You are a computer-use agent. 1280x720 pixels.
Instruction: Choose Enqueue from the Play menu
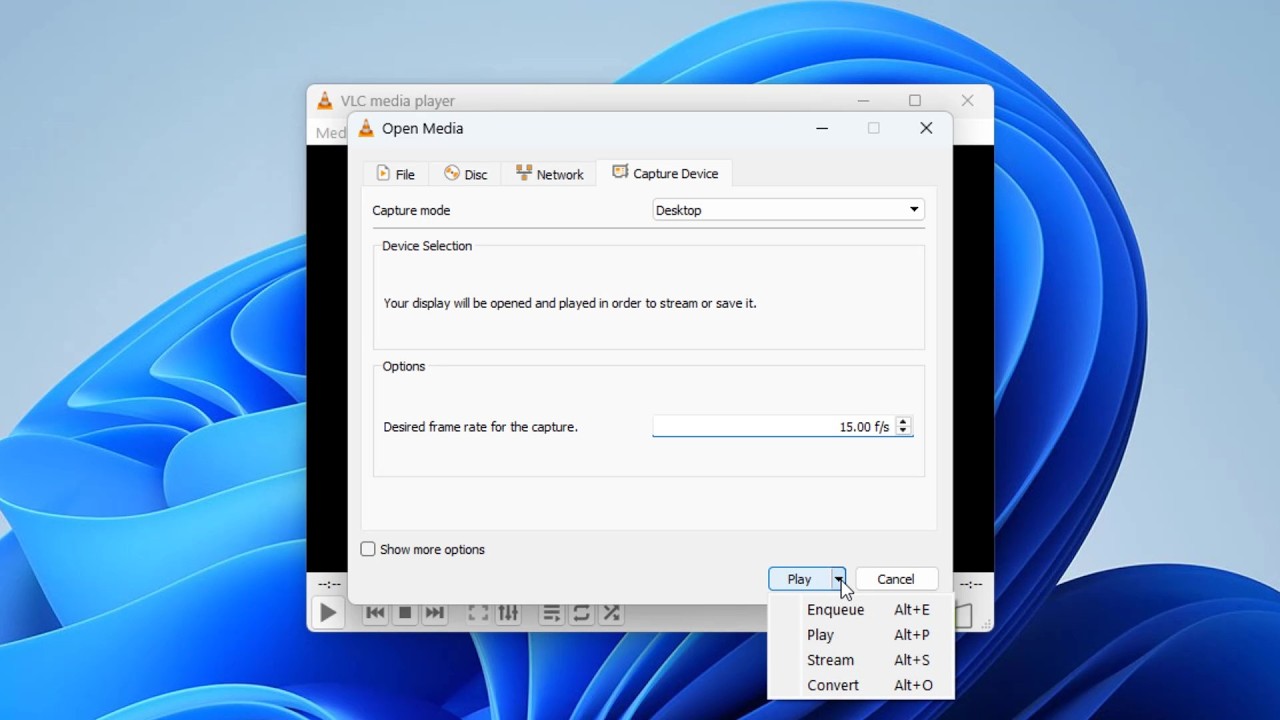click(861, 610)
